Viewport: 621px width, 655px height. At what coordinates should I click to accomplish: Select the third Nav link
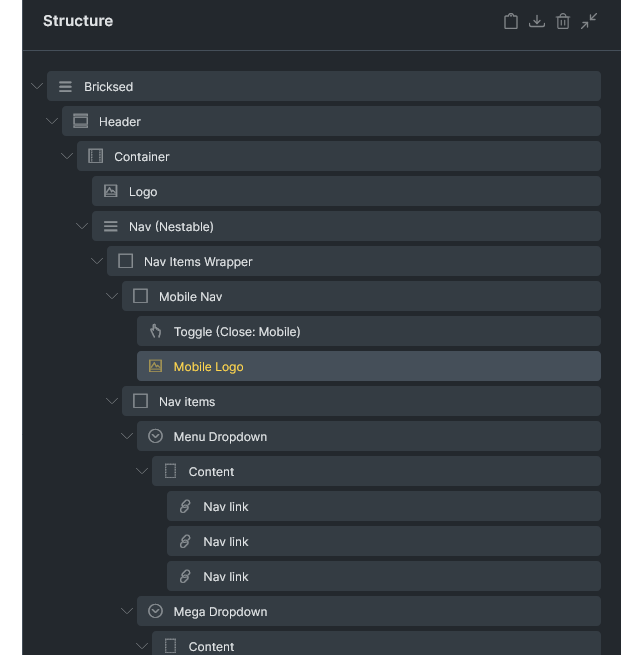pos(384,576)
